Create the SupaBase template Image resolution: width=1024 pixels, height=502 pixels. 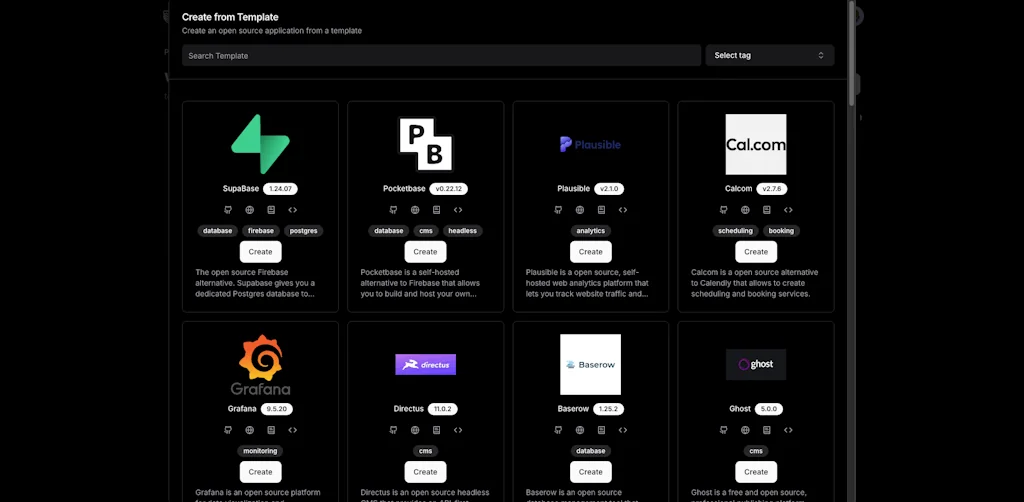point(260,252)
